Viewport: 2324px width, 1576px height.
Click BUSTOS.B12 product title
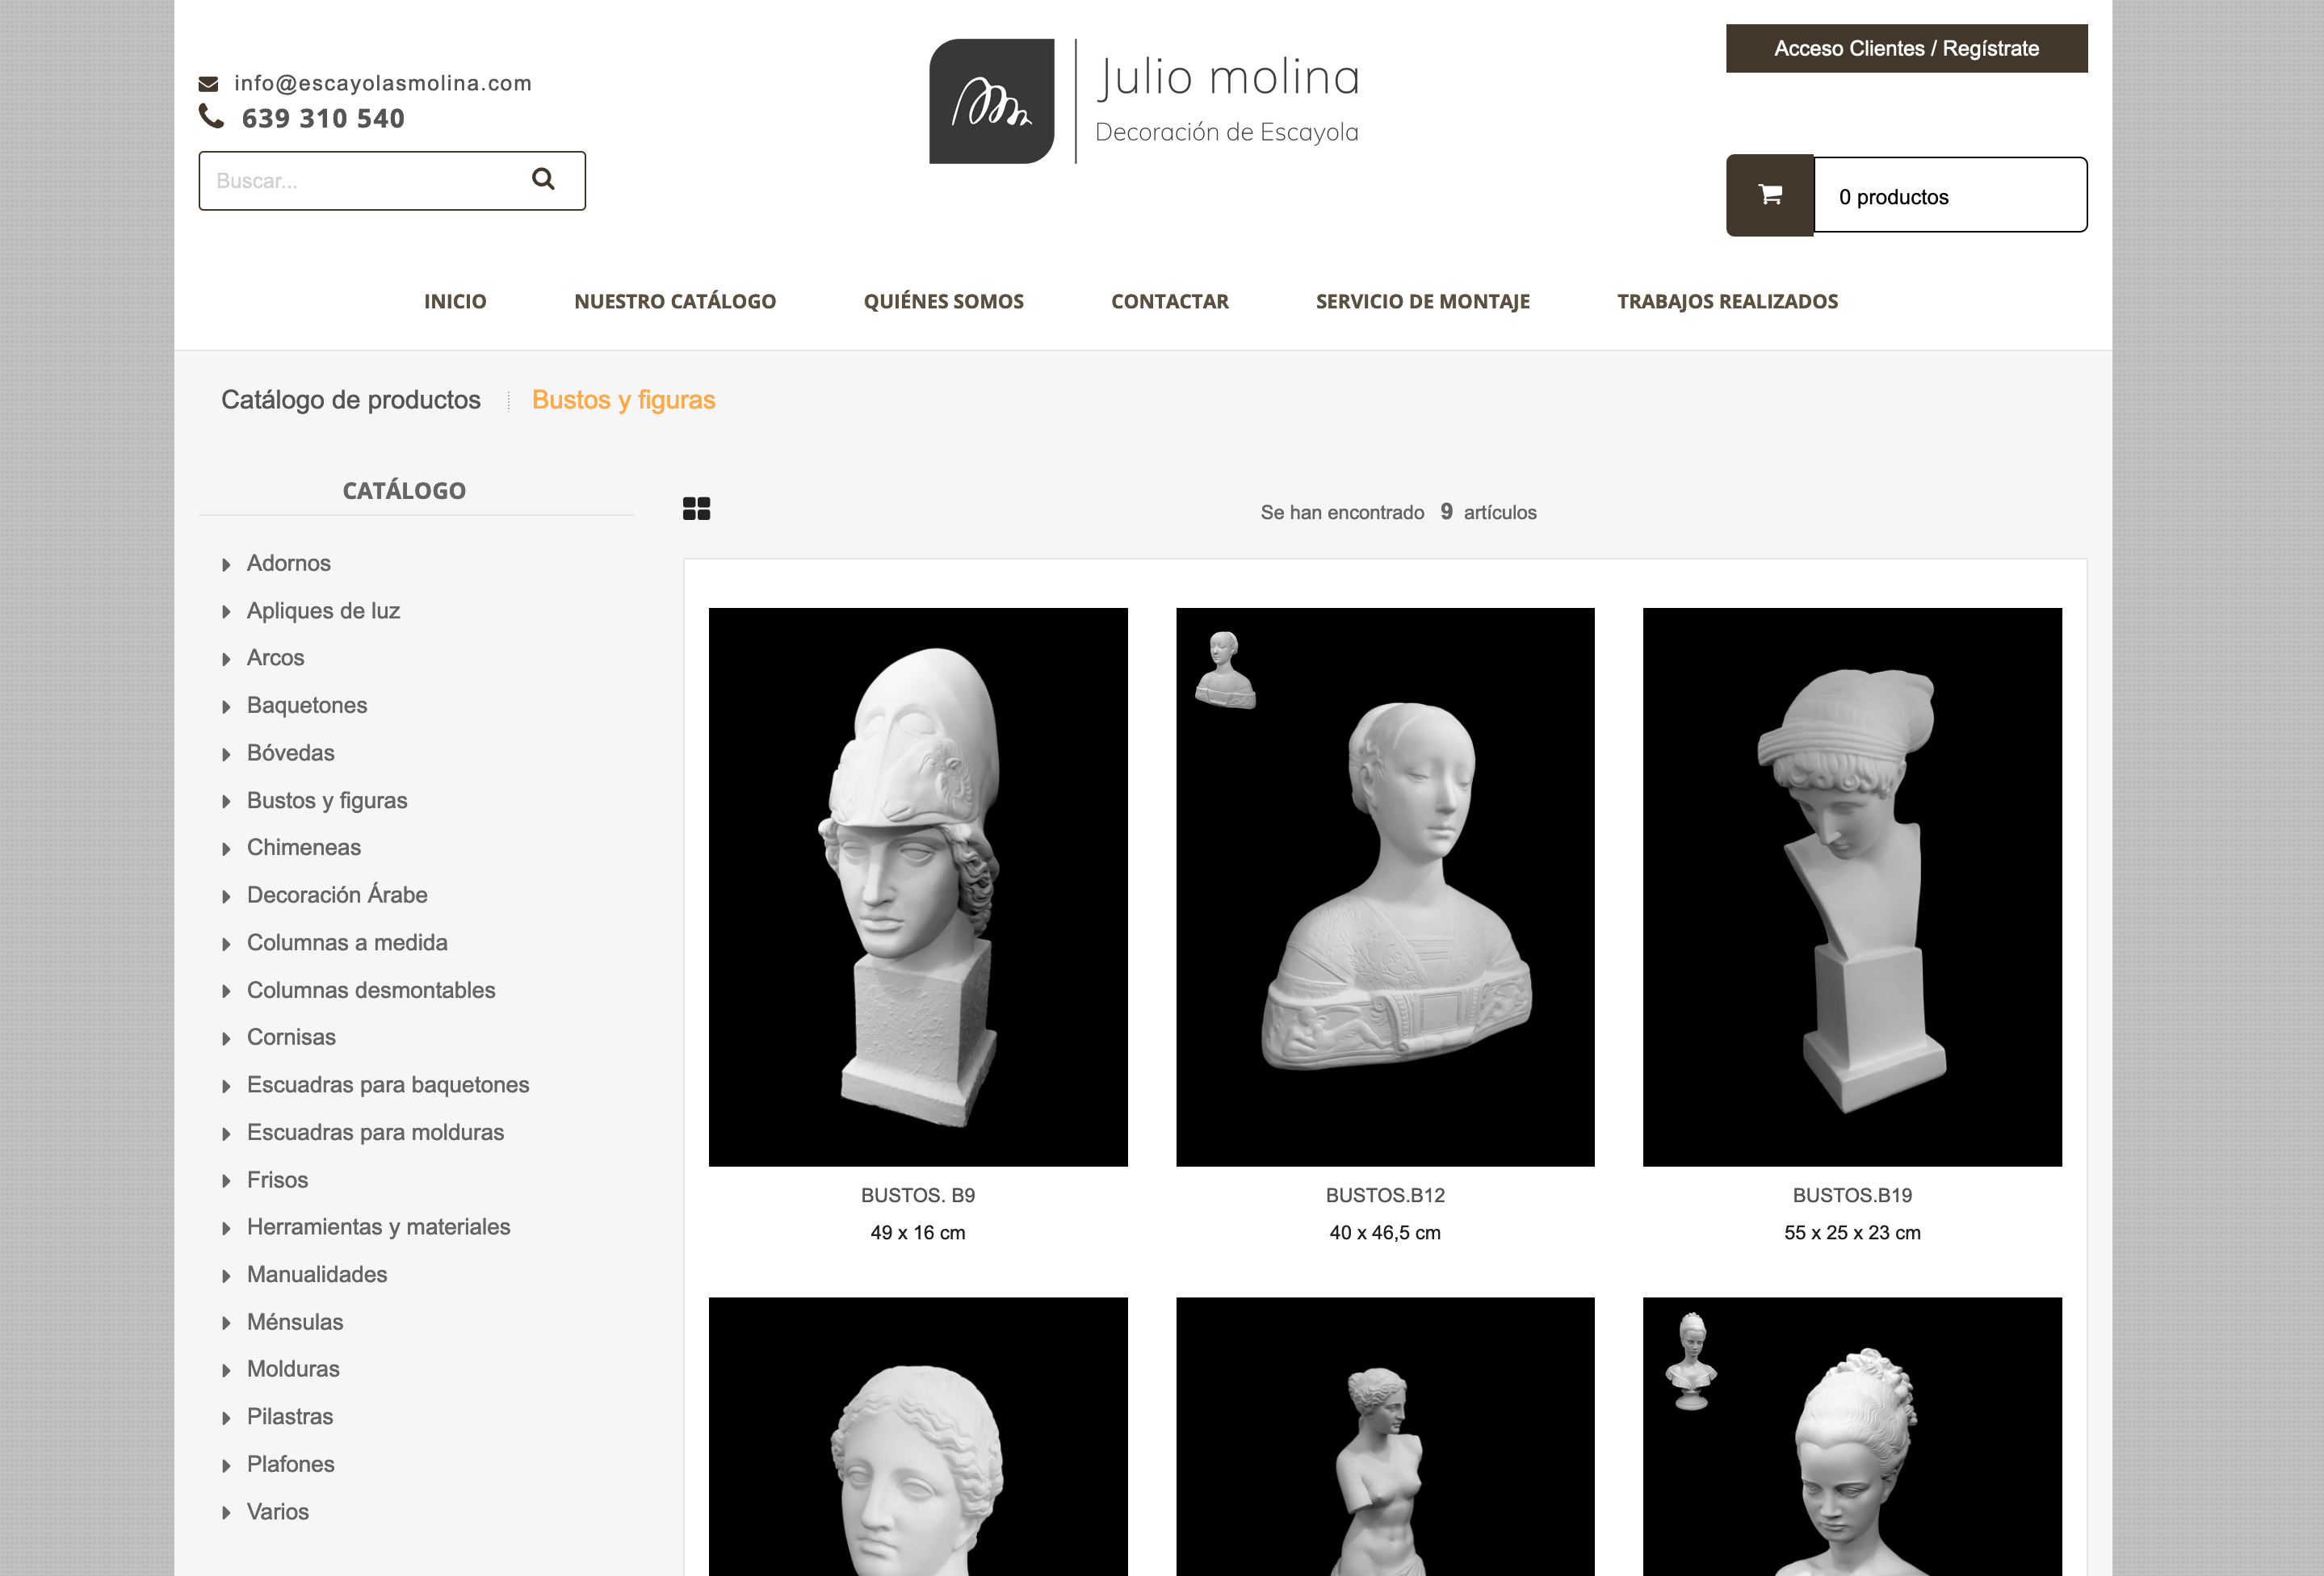coord(1385,1195)
